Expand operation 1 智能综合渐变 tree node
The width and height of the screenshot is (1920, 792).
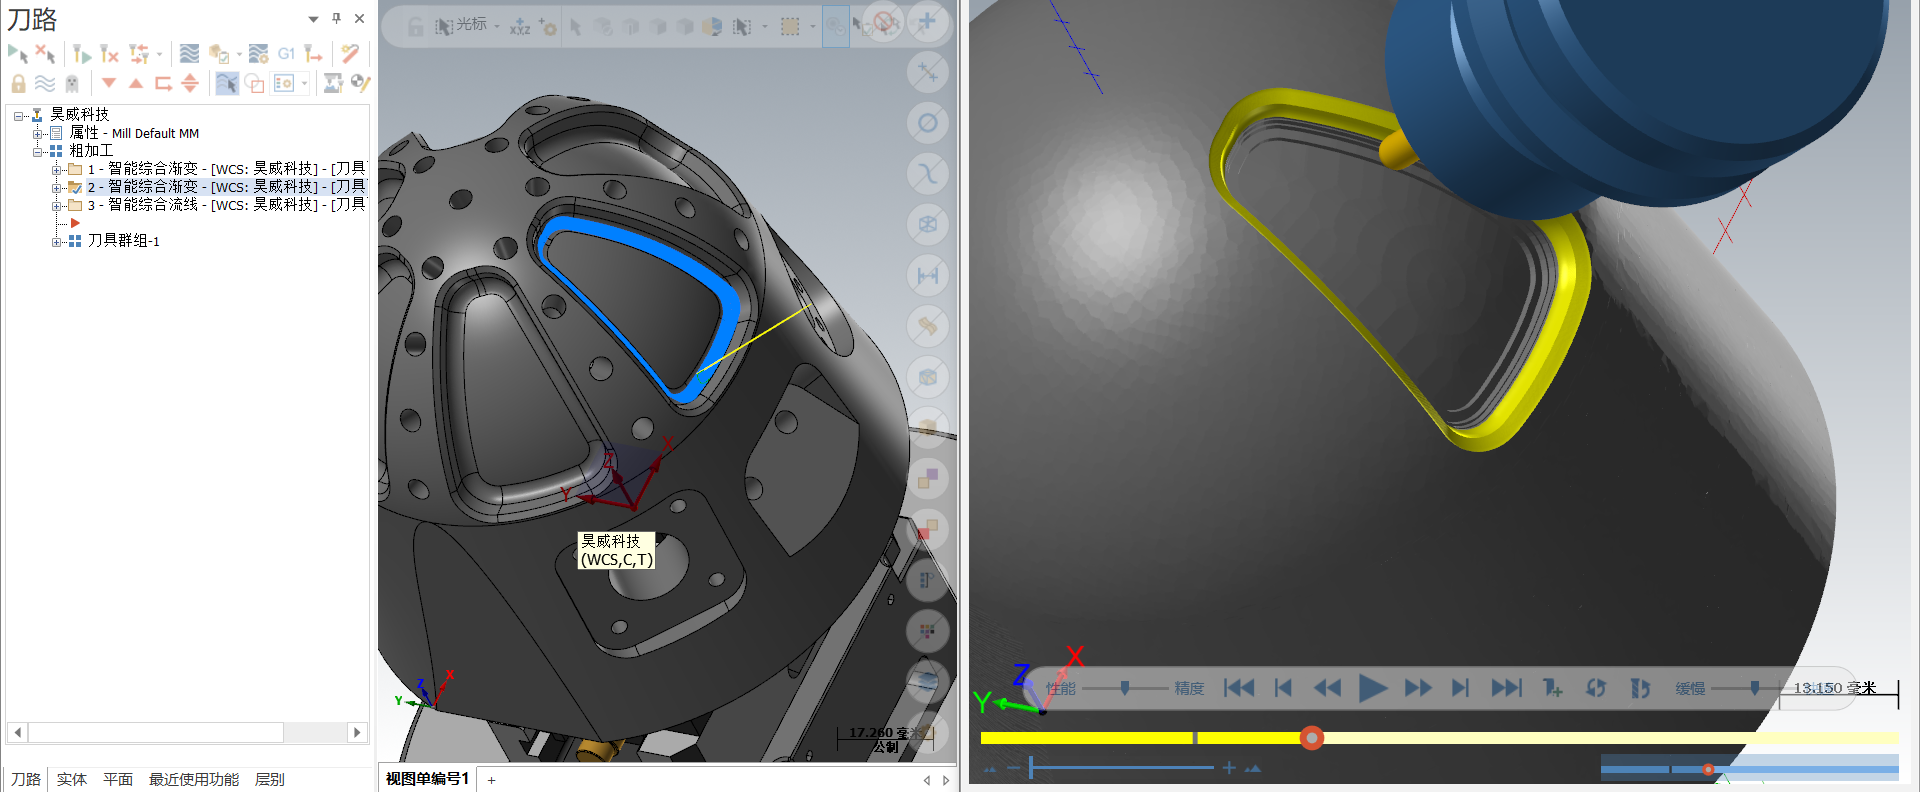point(57,170)
